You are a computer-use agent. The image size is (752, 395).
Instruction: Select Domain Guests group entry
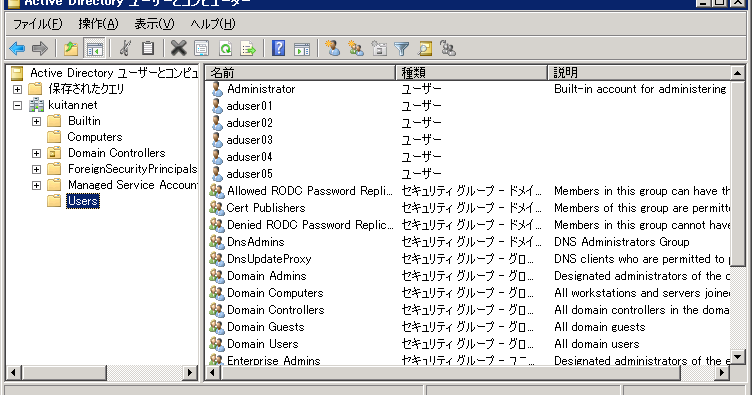[266, 327]
